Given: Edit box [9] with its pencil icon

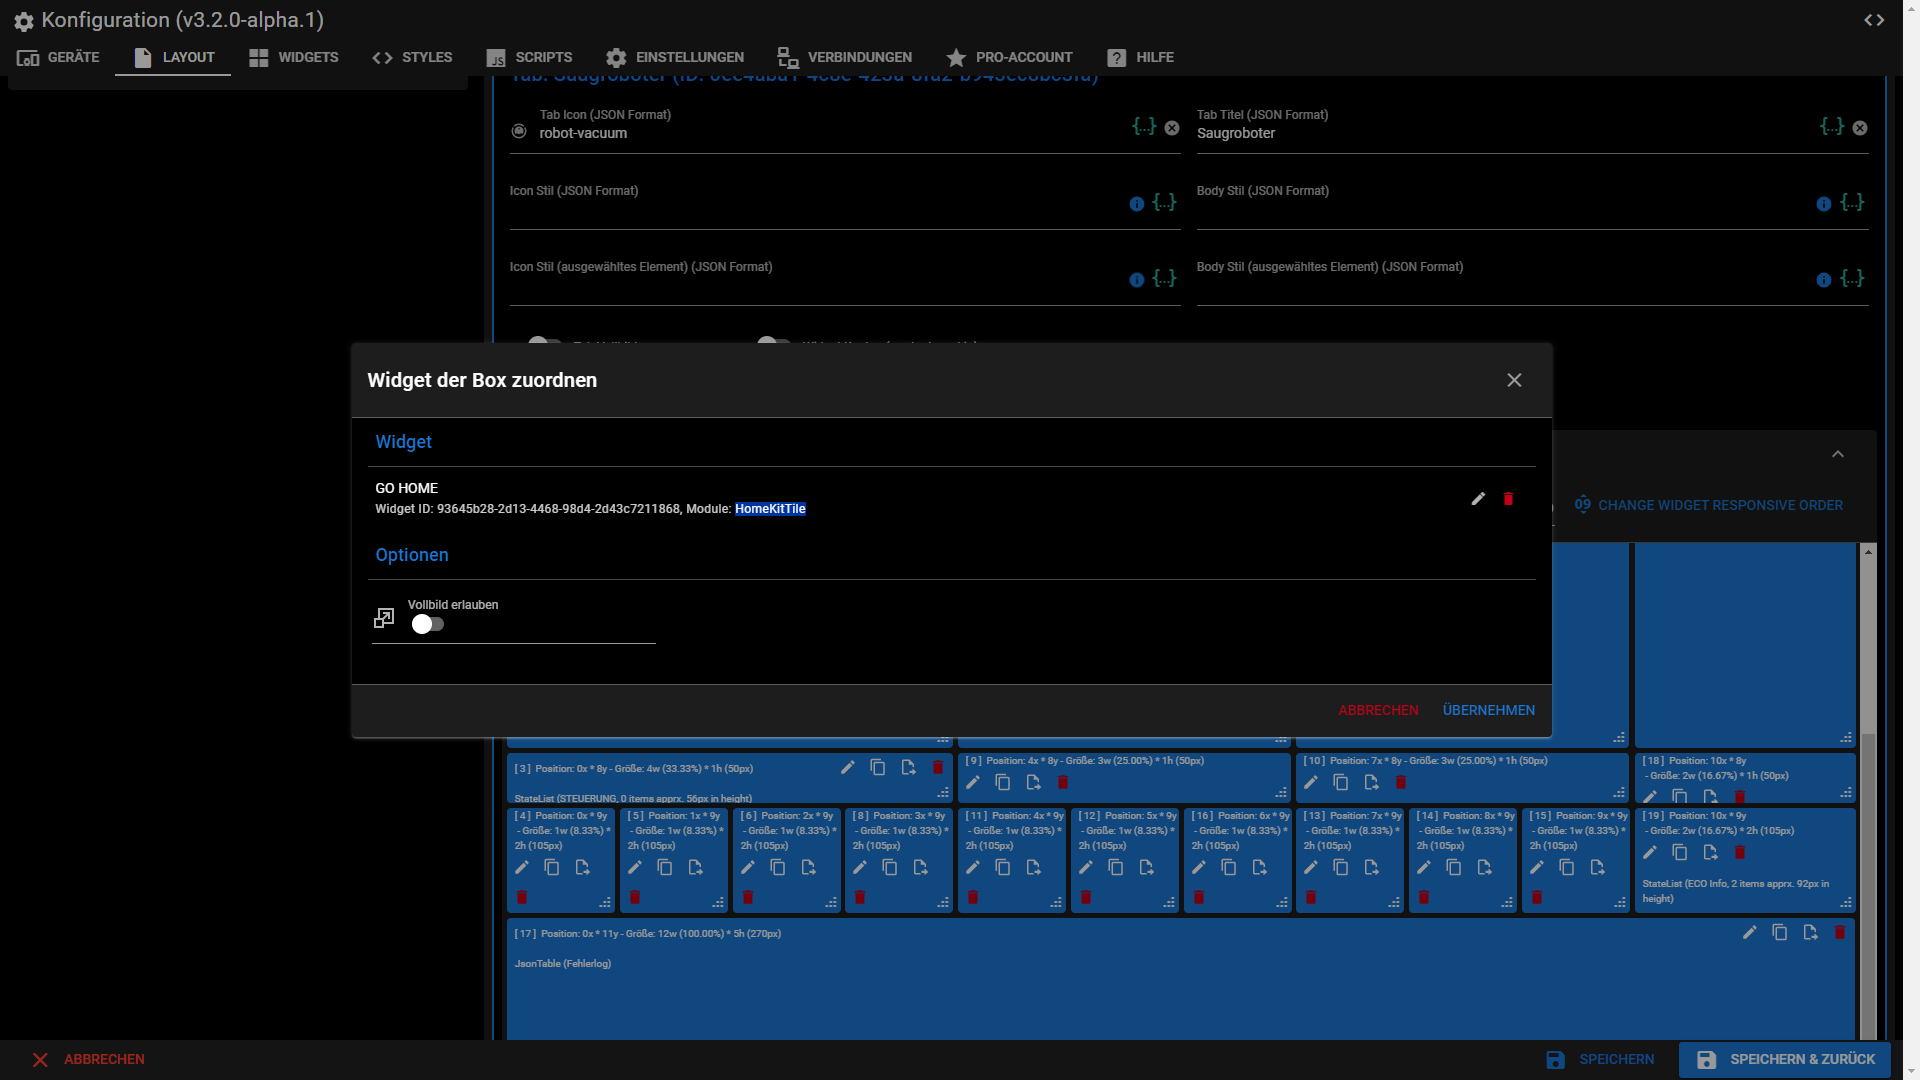Looking at the screenshot, I should pyautogui.click(x=972, y=783).
